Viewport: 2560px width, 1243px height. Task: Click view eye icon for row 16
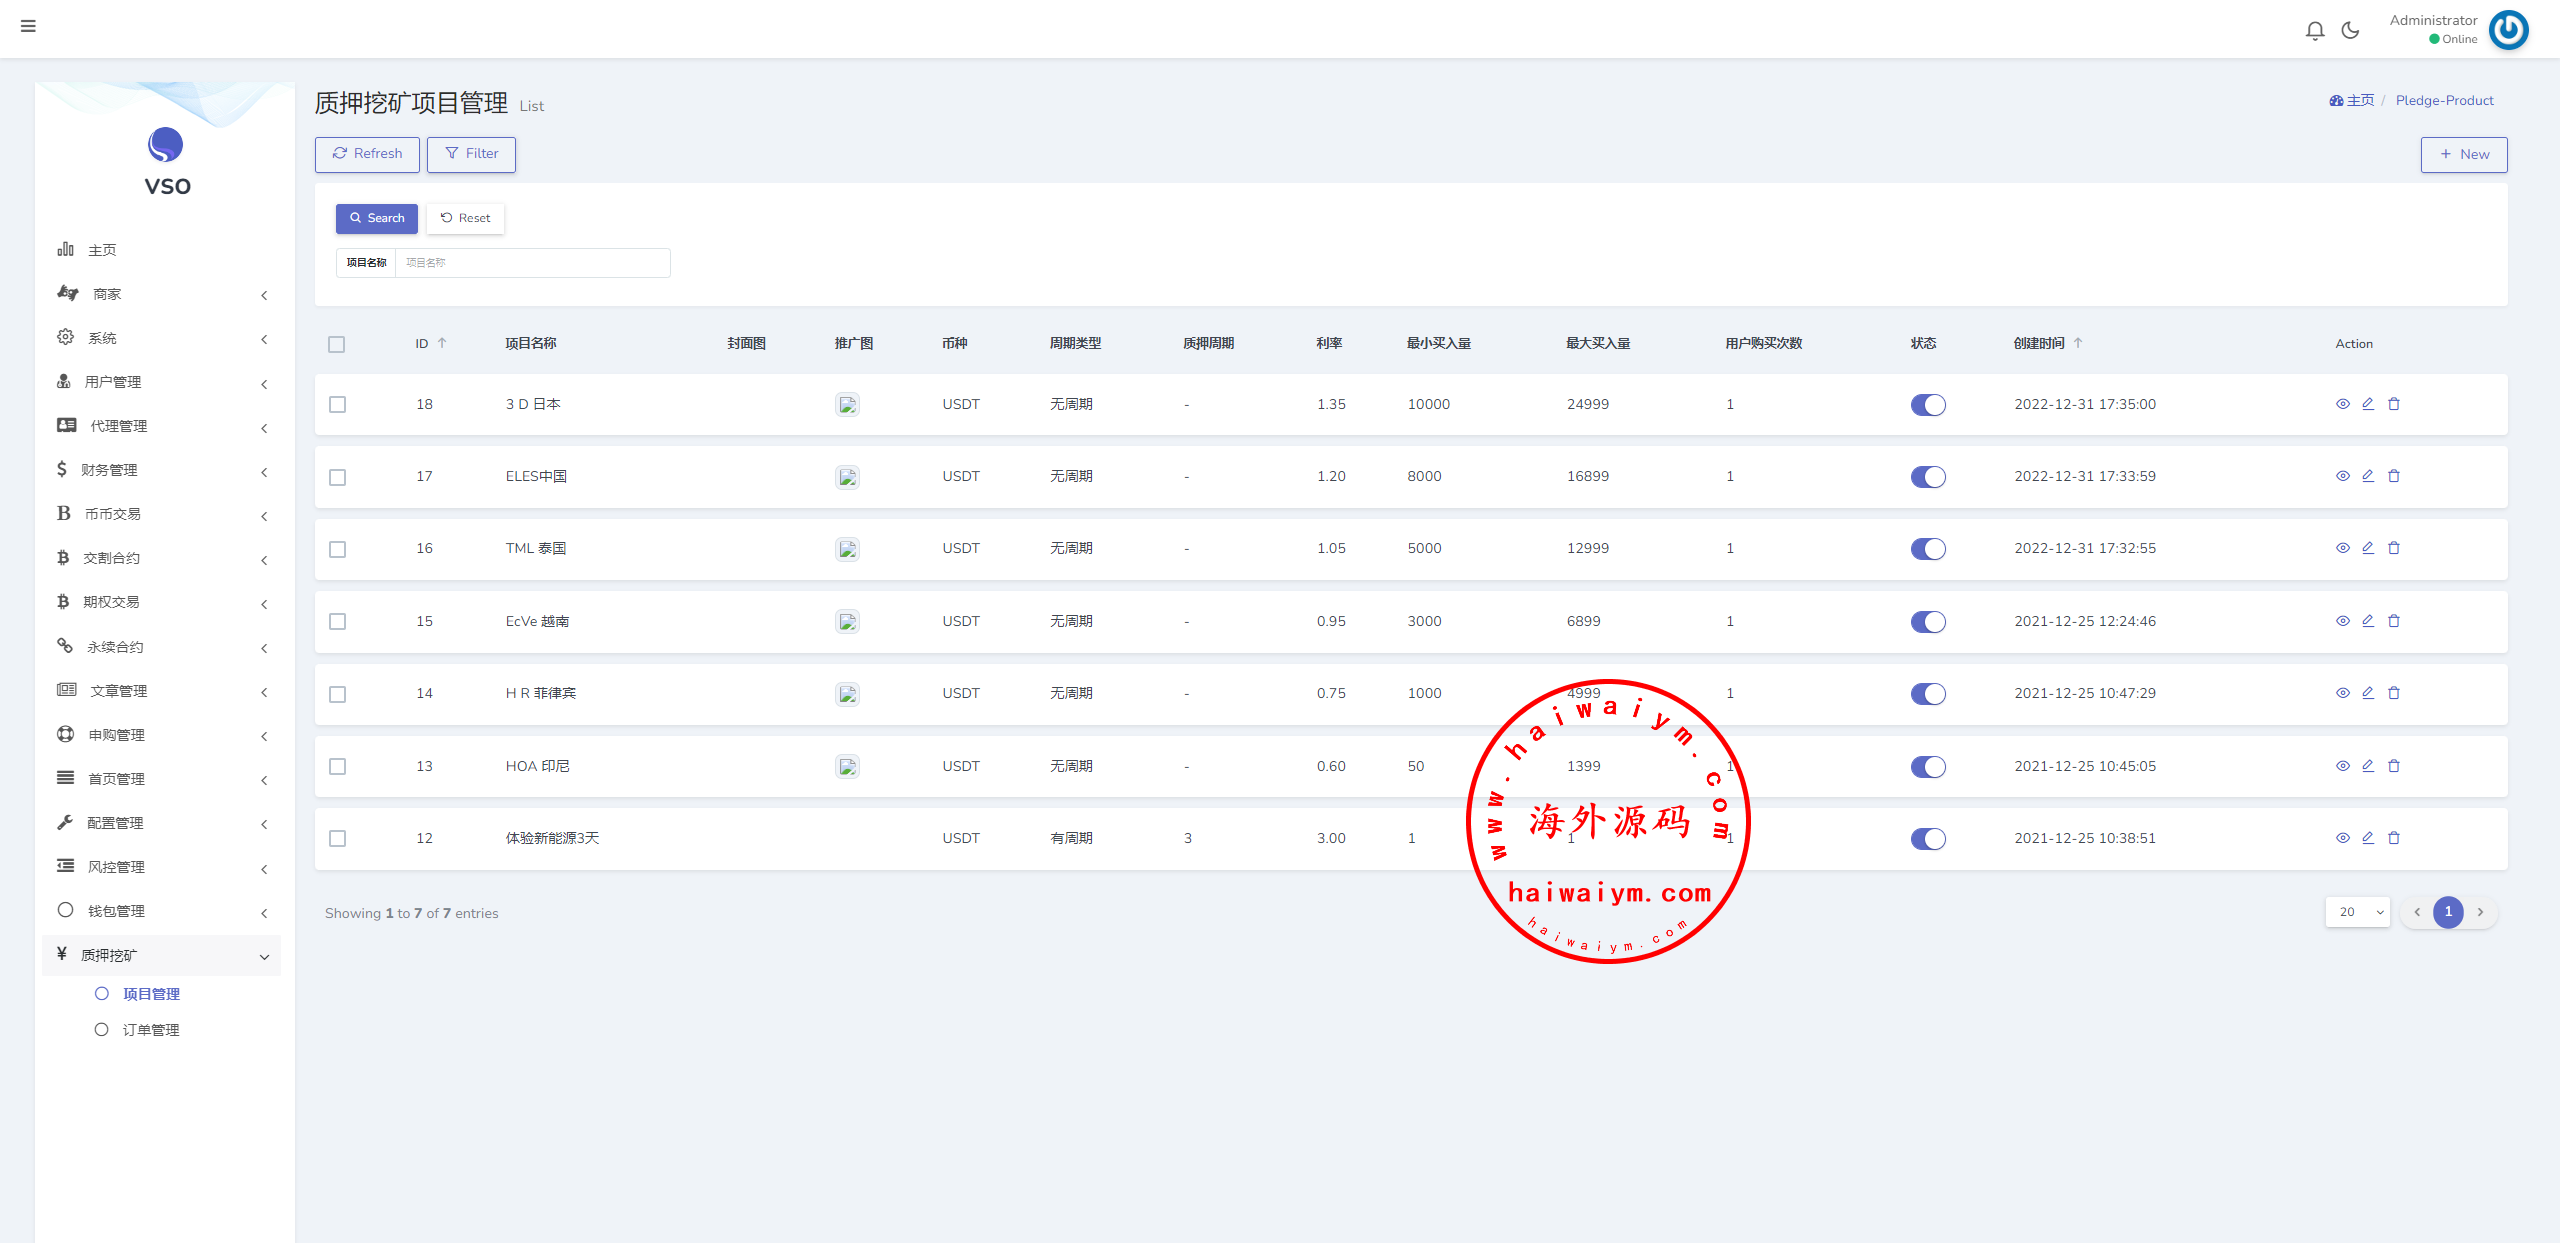coord(2342,548)
